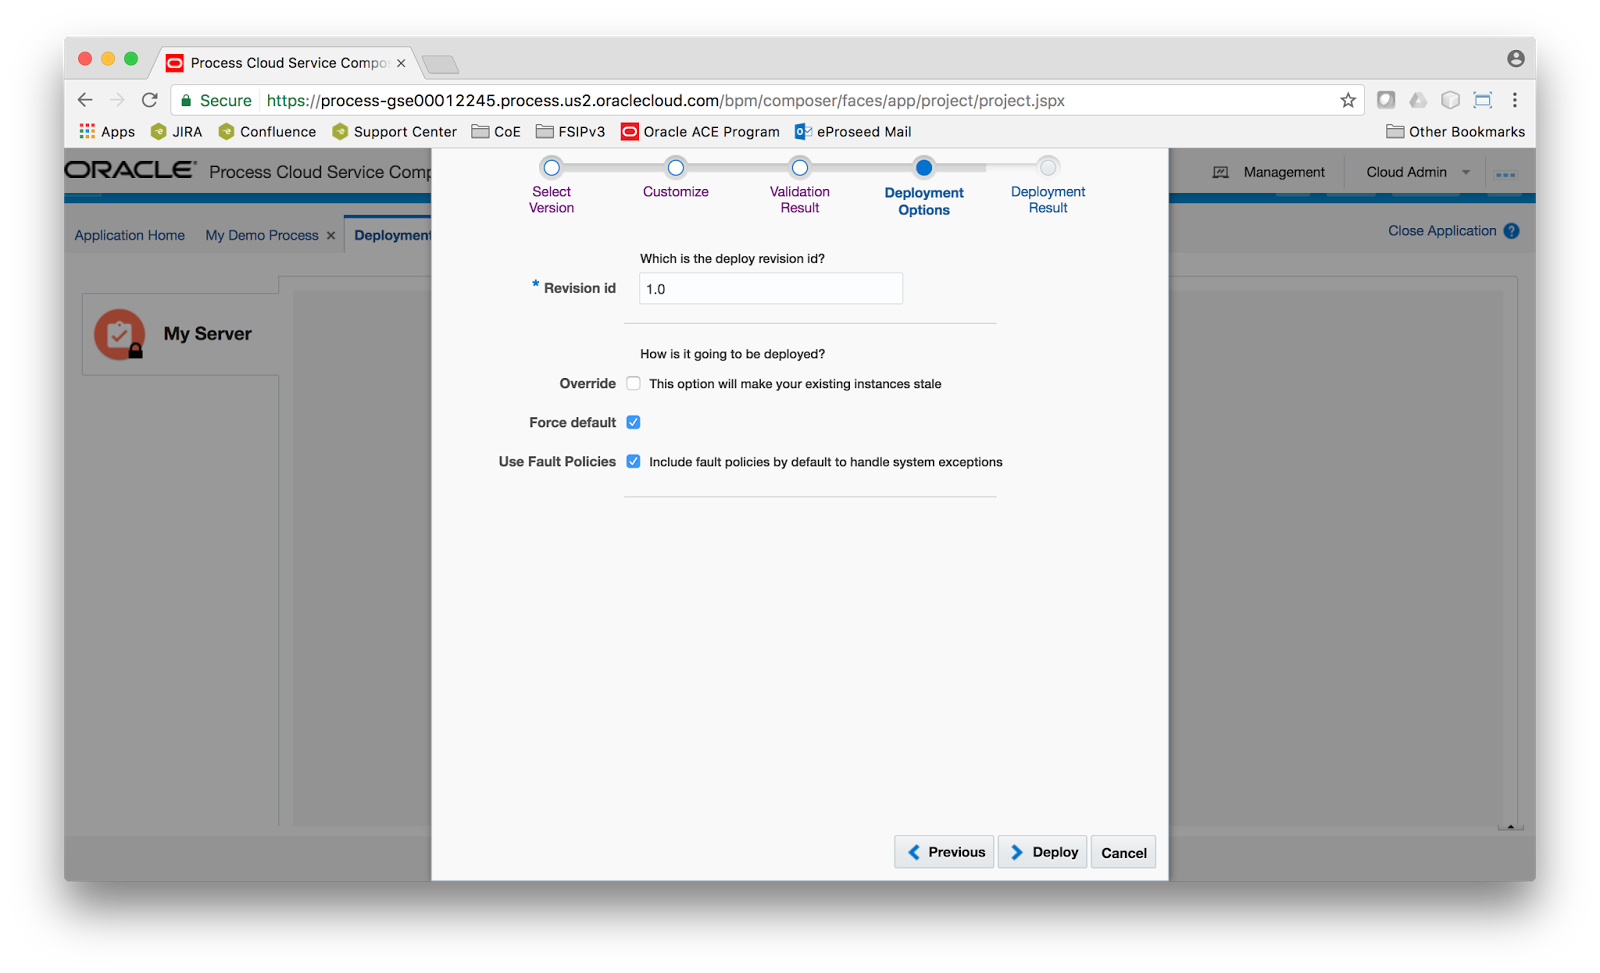Click the Revision id input field
Image resolution: width=1600 pixels, height=973 pixels.
[771, 289]
